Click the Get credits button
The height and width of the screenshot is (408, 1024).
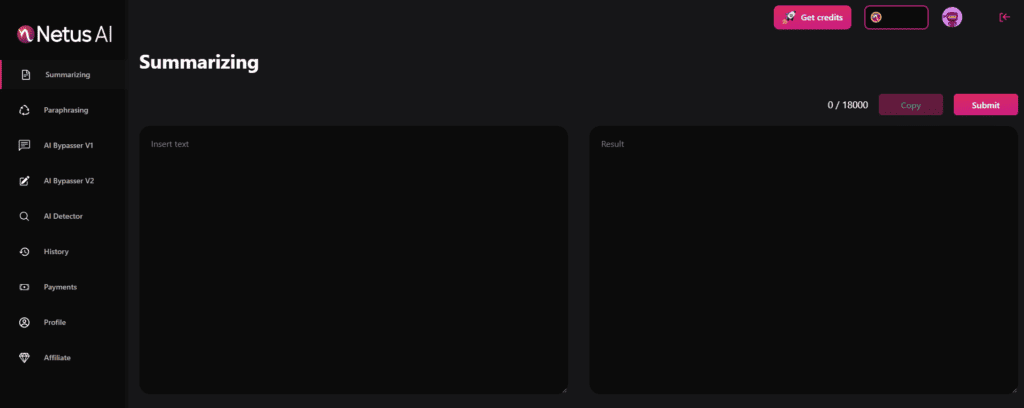pos(812,17)
